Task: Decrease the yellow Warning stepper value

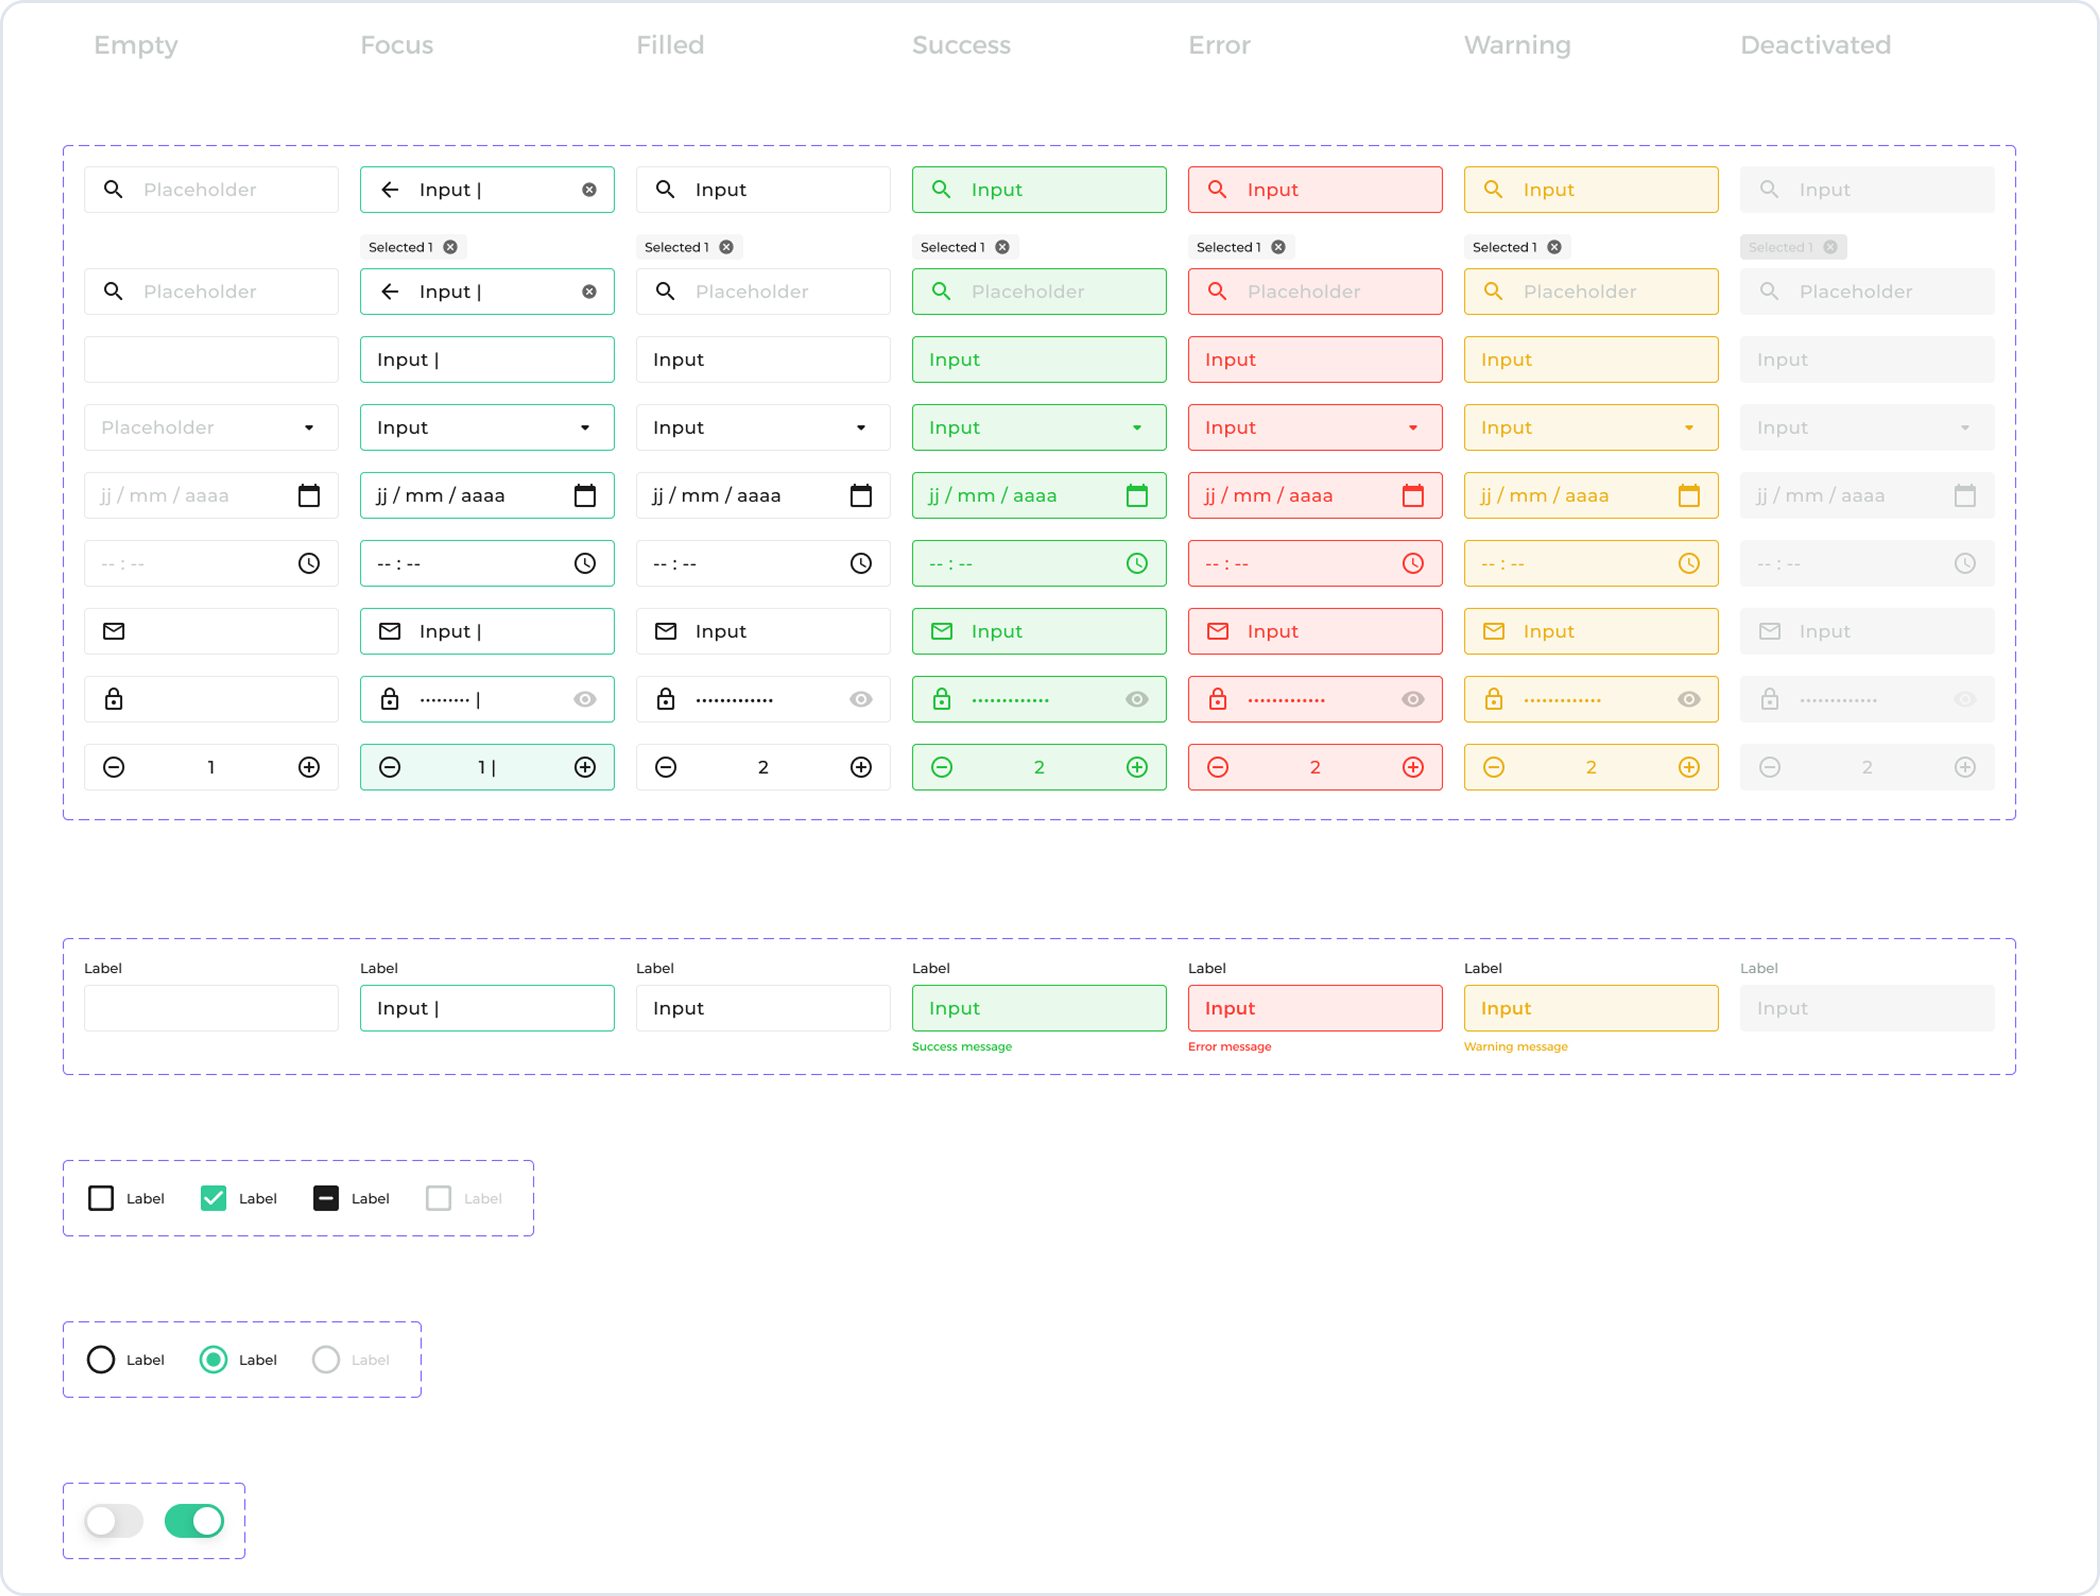Action: click(x=1494, y=767)
